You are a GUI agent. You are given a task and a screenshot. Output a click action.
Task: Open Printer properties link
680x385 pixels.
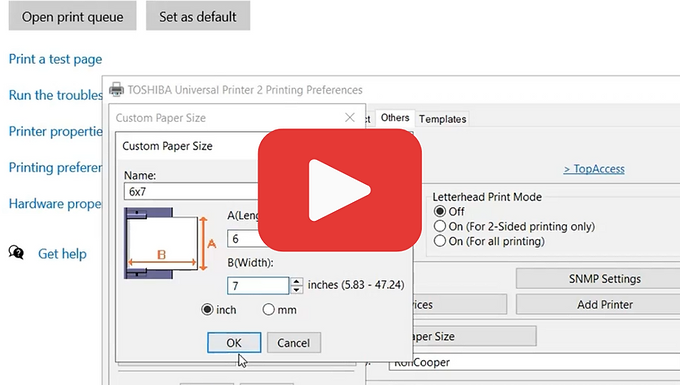point(56,131)
